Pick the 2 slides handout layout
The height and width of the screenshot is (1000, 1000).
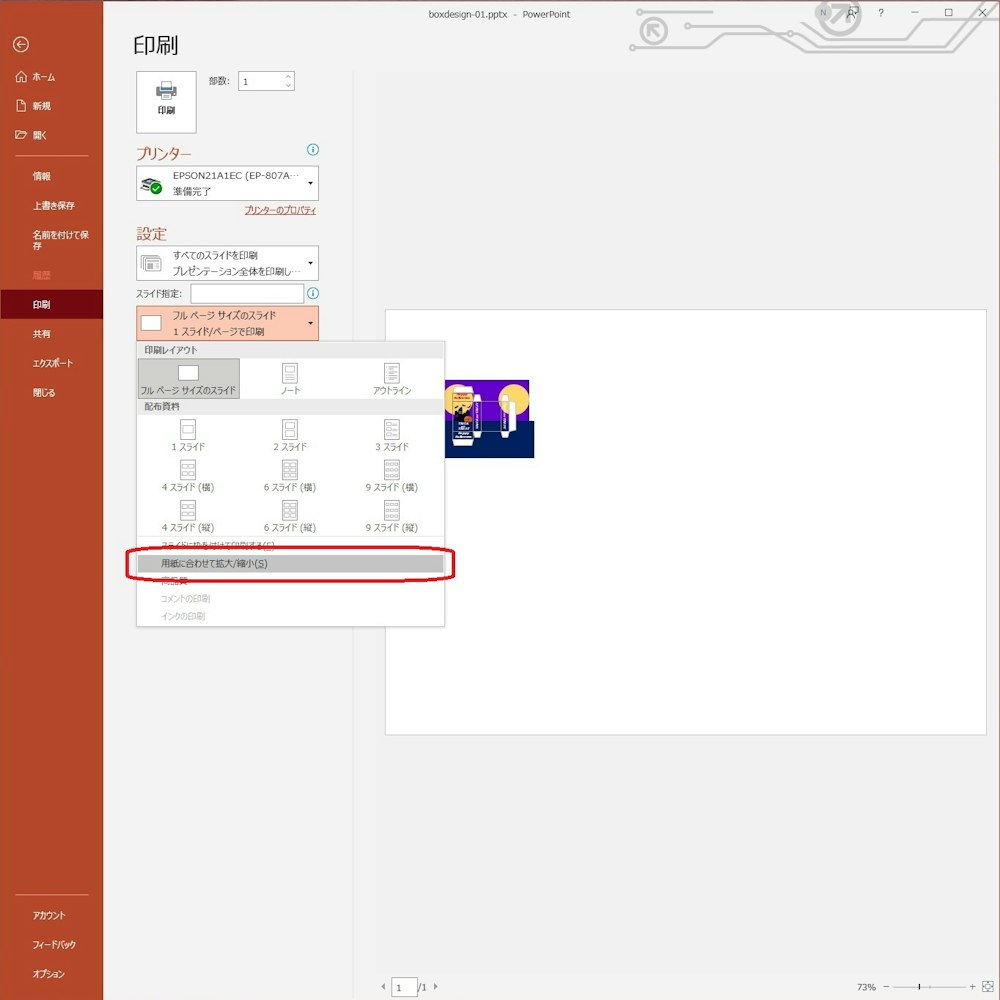click(290, 436)
